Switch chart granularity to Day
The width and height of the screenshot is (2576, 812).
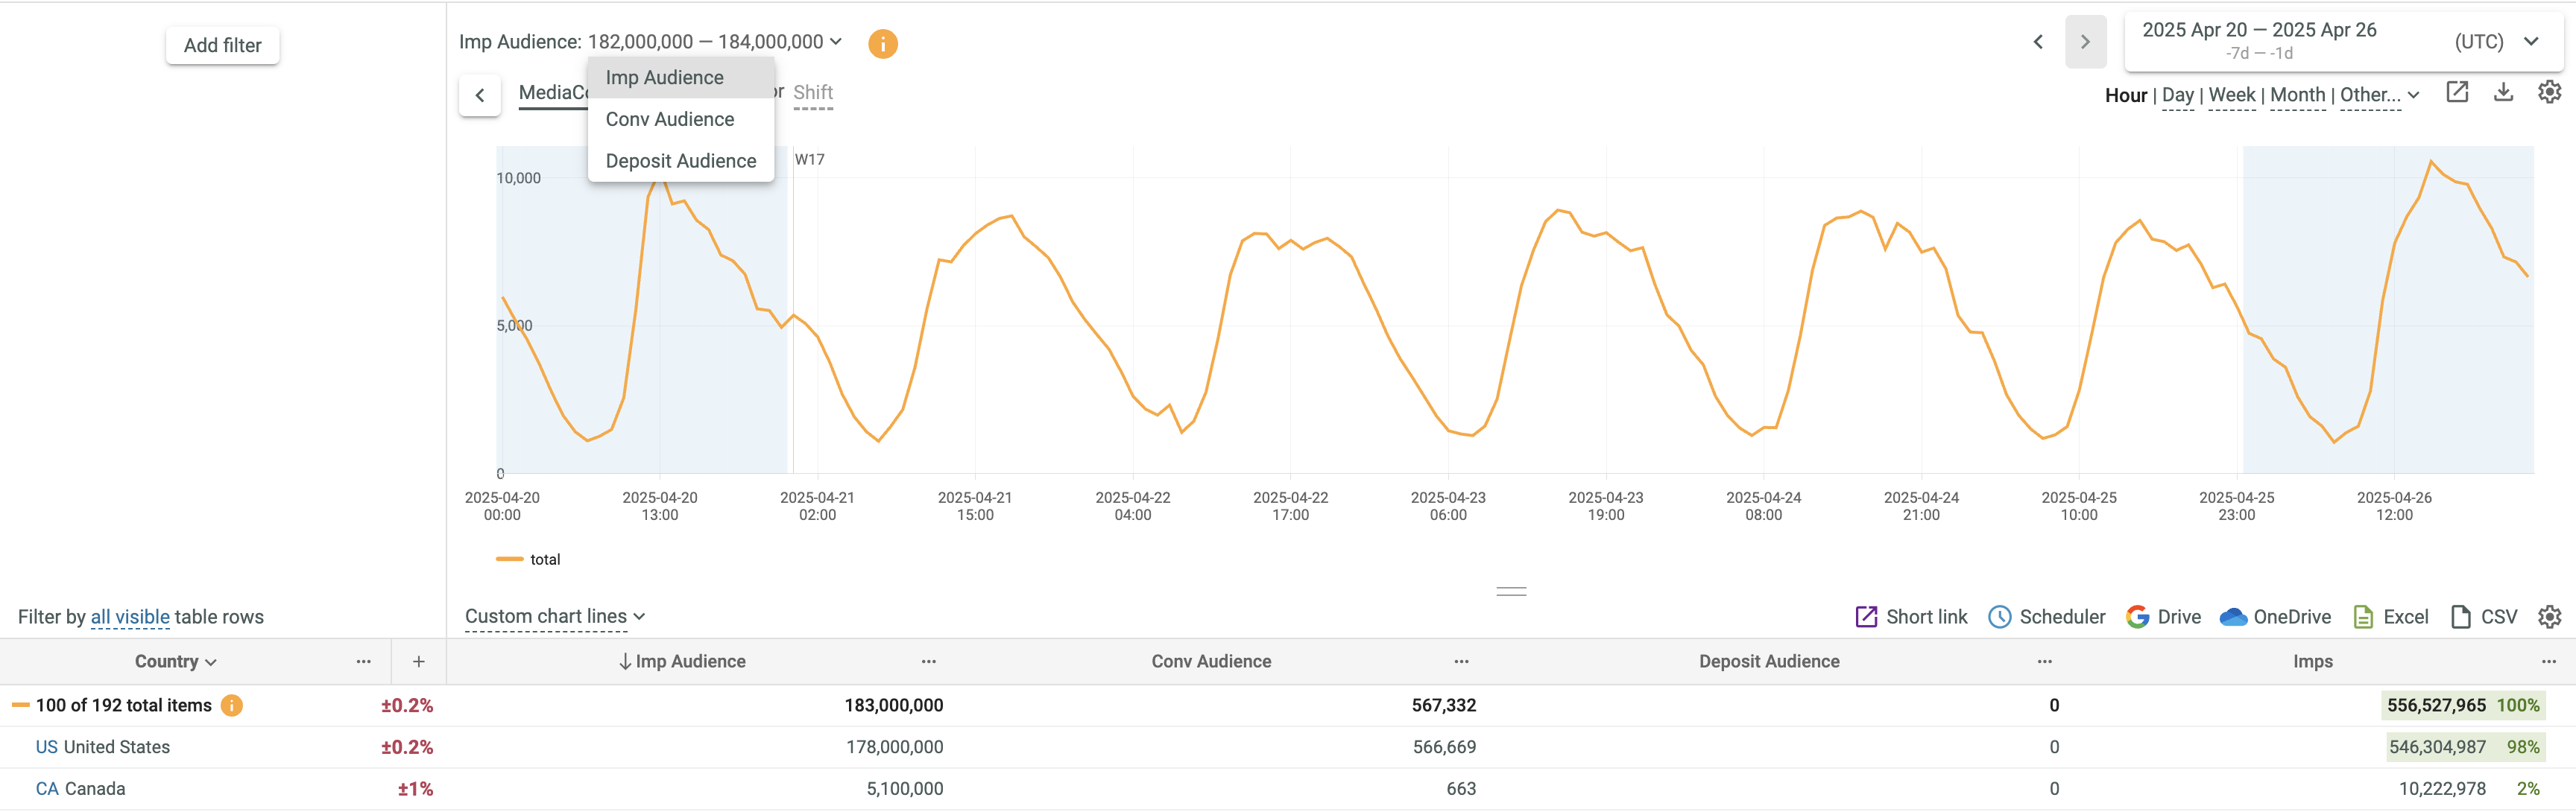pyautogui.click(x=2177, y=95)
